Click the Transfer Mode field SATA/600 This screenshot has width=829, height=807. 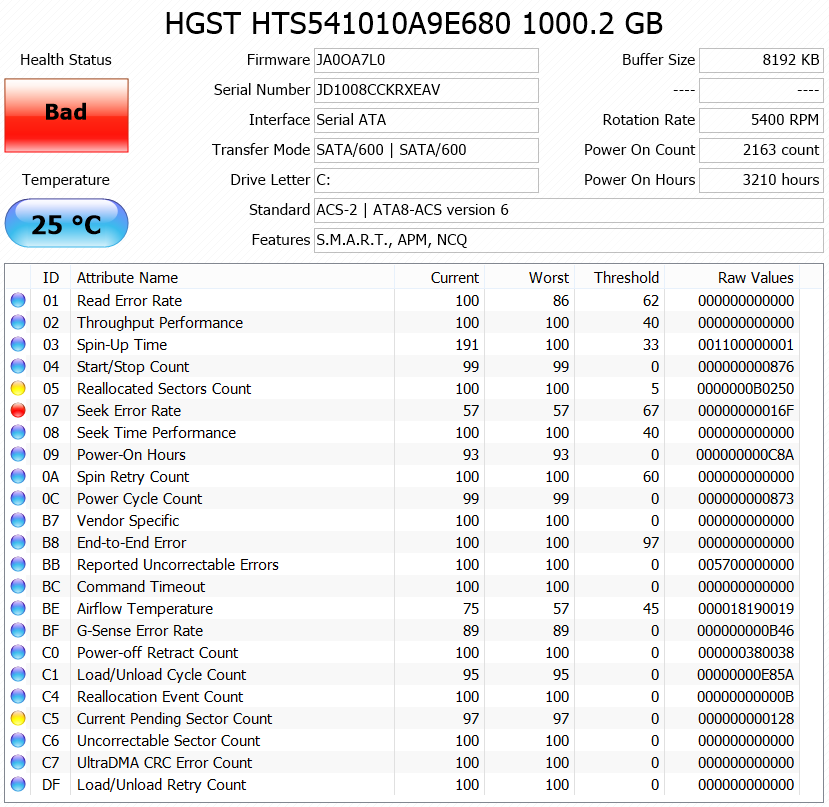[x=426, y=150]
